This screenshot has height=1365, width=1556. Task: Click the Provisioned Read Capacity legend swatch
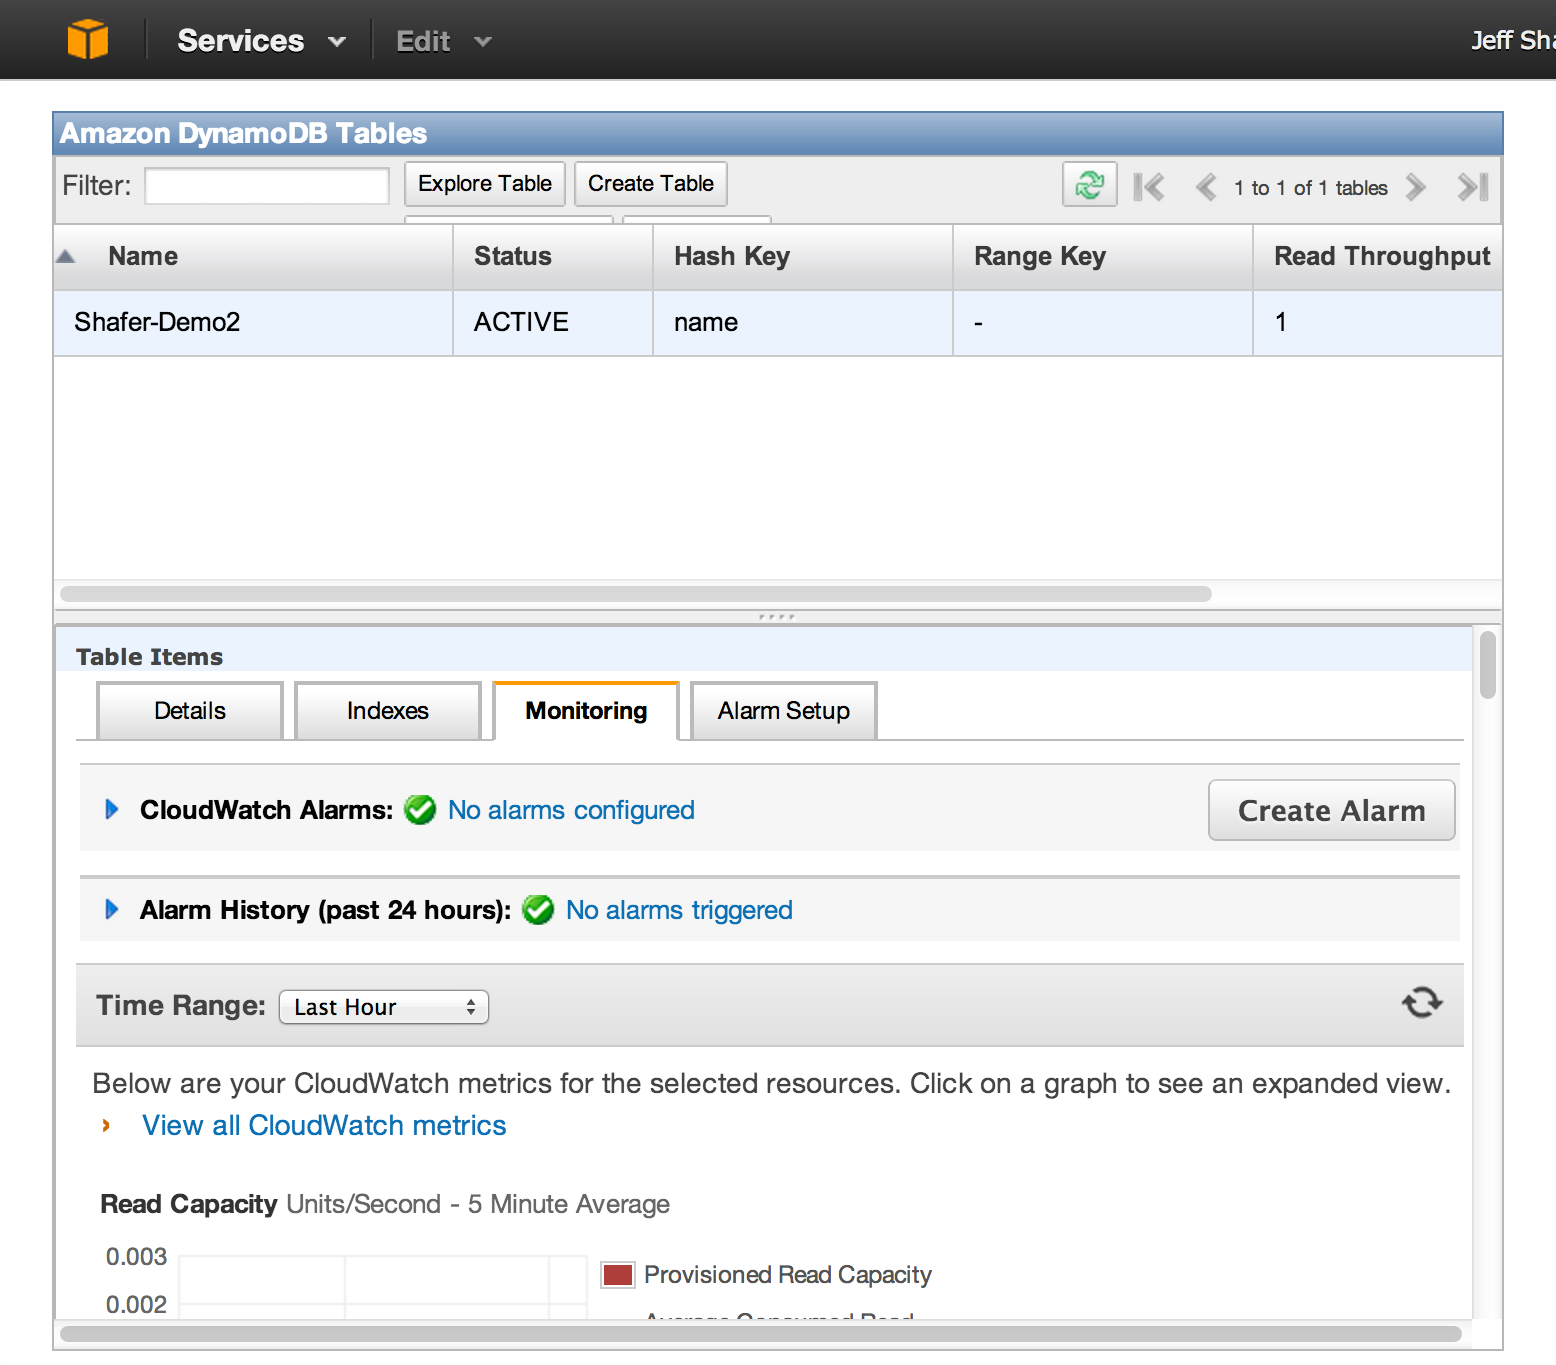[x=617, y=1274]
